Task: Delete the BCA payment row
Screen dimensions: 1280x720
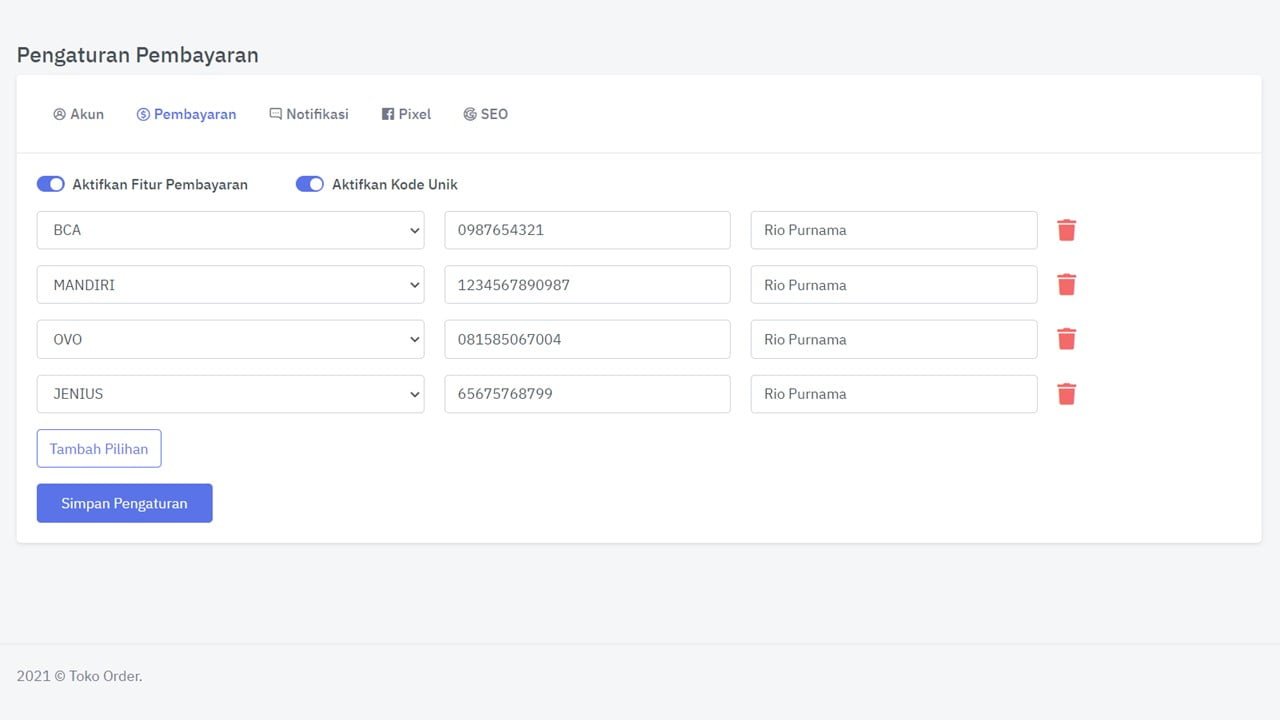Action: click(1066, 230)
